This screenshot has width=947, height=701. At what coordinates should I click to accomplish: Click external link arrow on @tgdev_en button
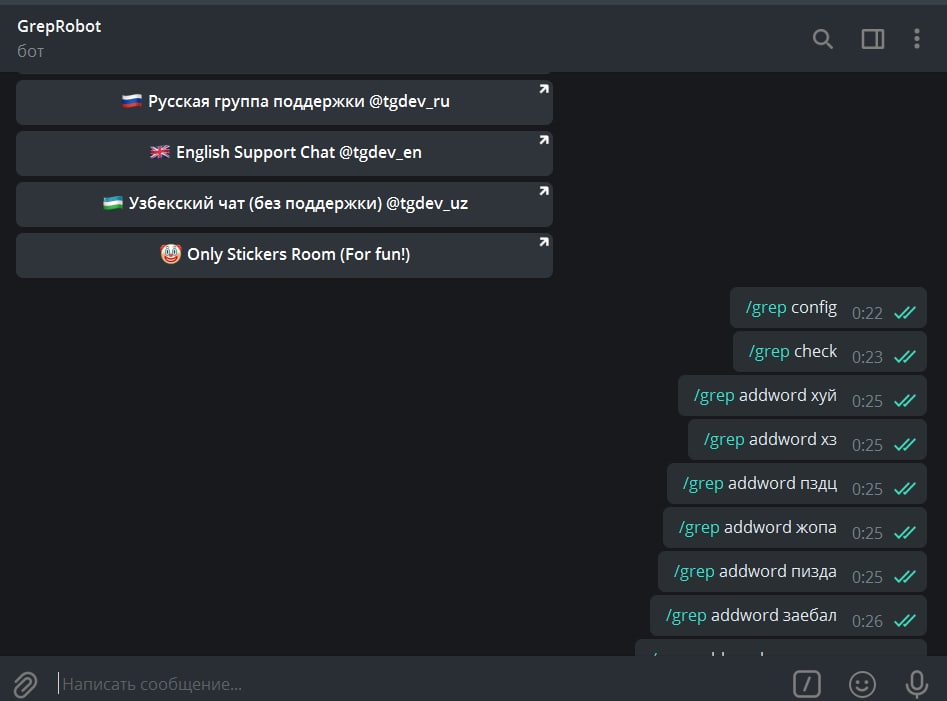pos(544,139)
